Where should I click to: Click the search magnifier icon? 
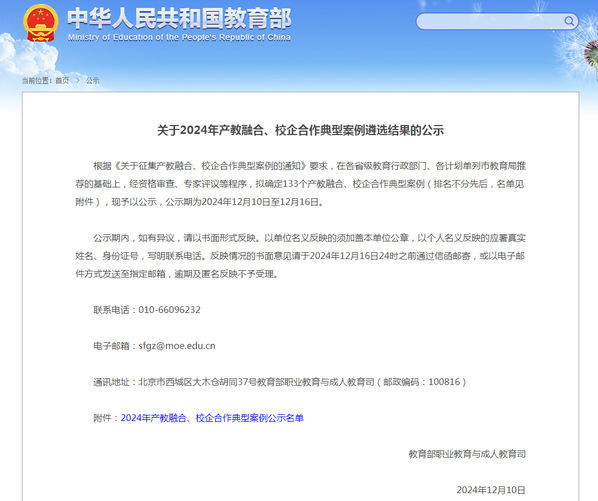pyautogui.click(x=569, y=21)
